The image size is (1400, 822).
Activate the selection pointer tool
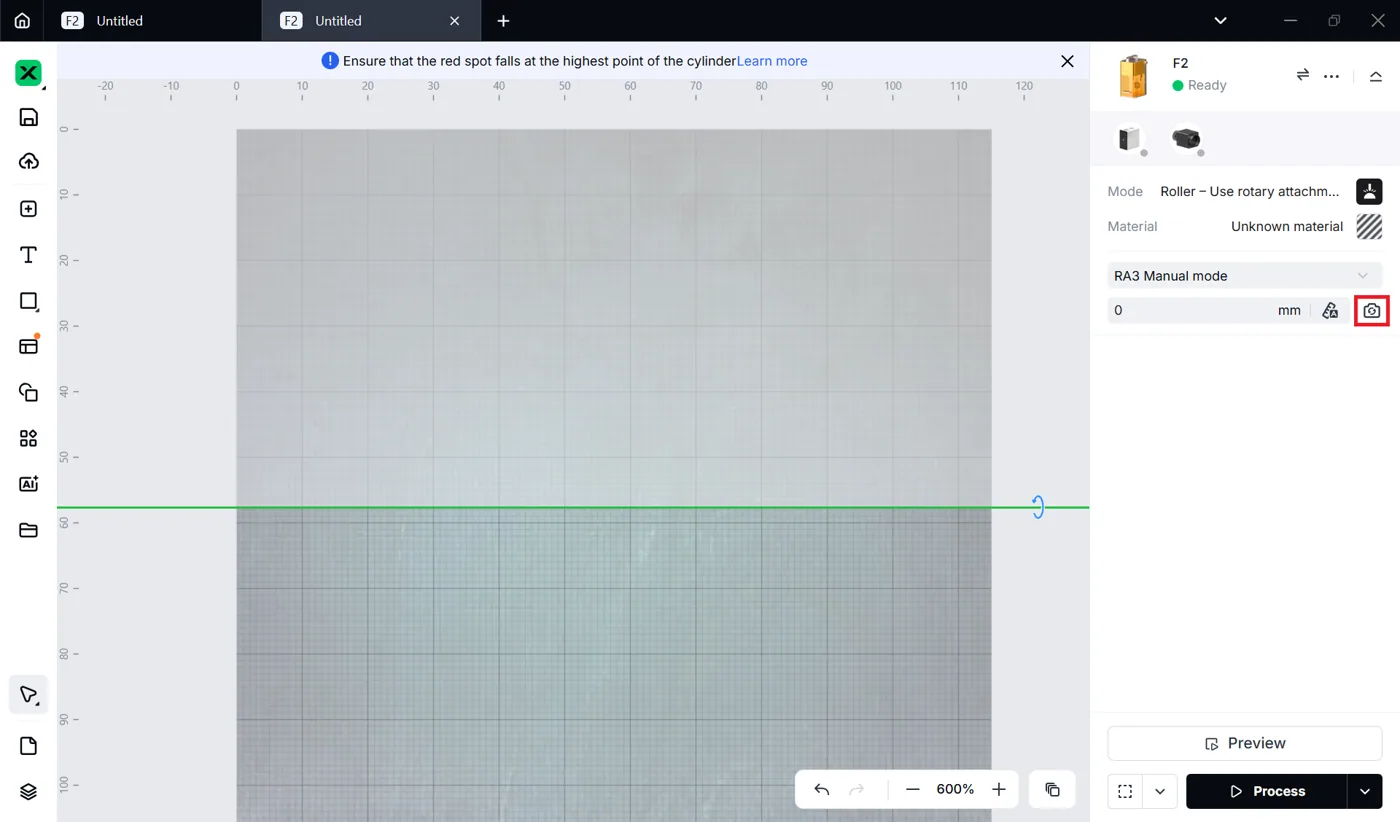[x=29, y=694]
